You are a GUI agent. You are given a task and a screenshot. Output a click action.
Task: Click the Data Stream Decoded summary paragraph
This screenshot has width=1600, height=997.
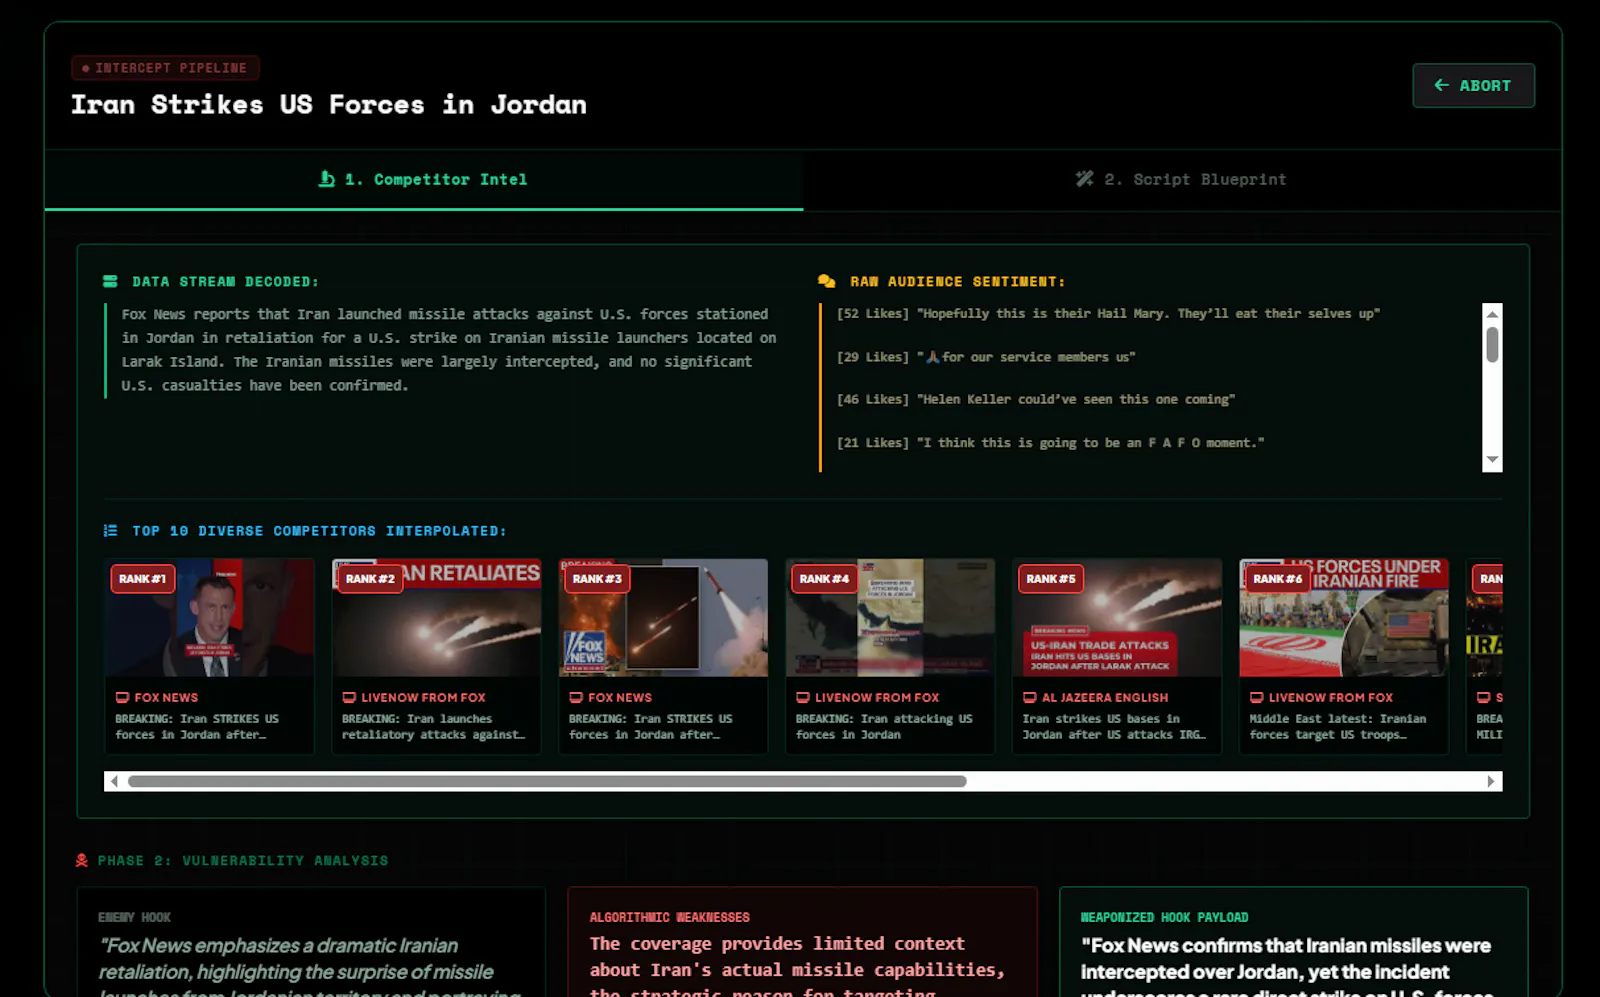coord(449,350)
